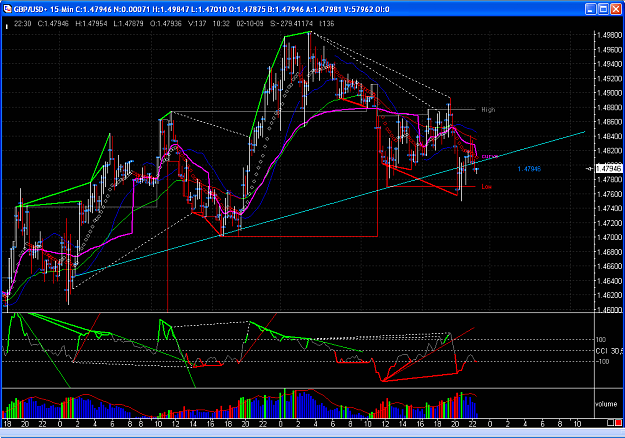625x438 pixels.
Task: Click 'L:1.47879' in the bar info row
Action: pyautogui.click(x=128, y=24)
